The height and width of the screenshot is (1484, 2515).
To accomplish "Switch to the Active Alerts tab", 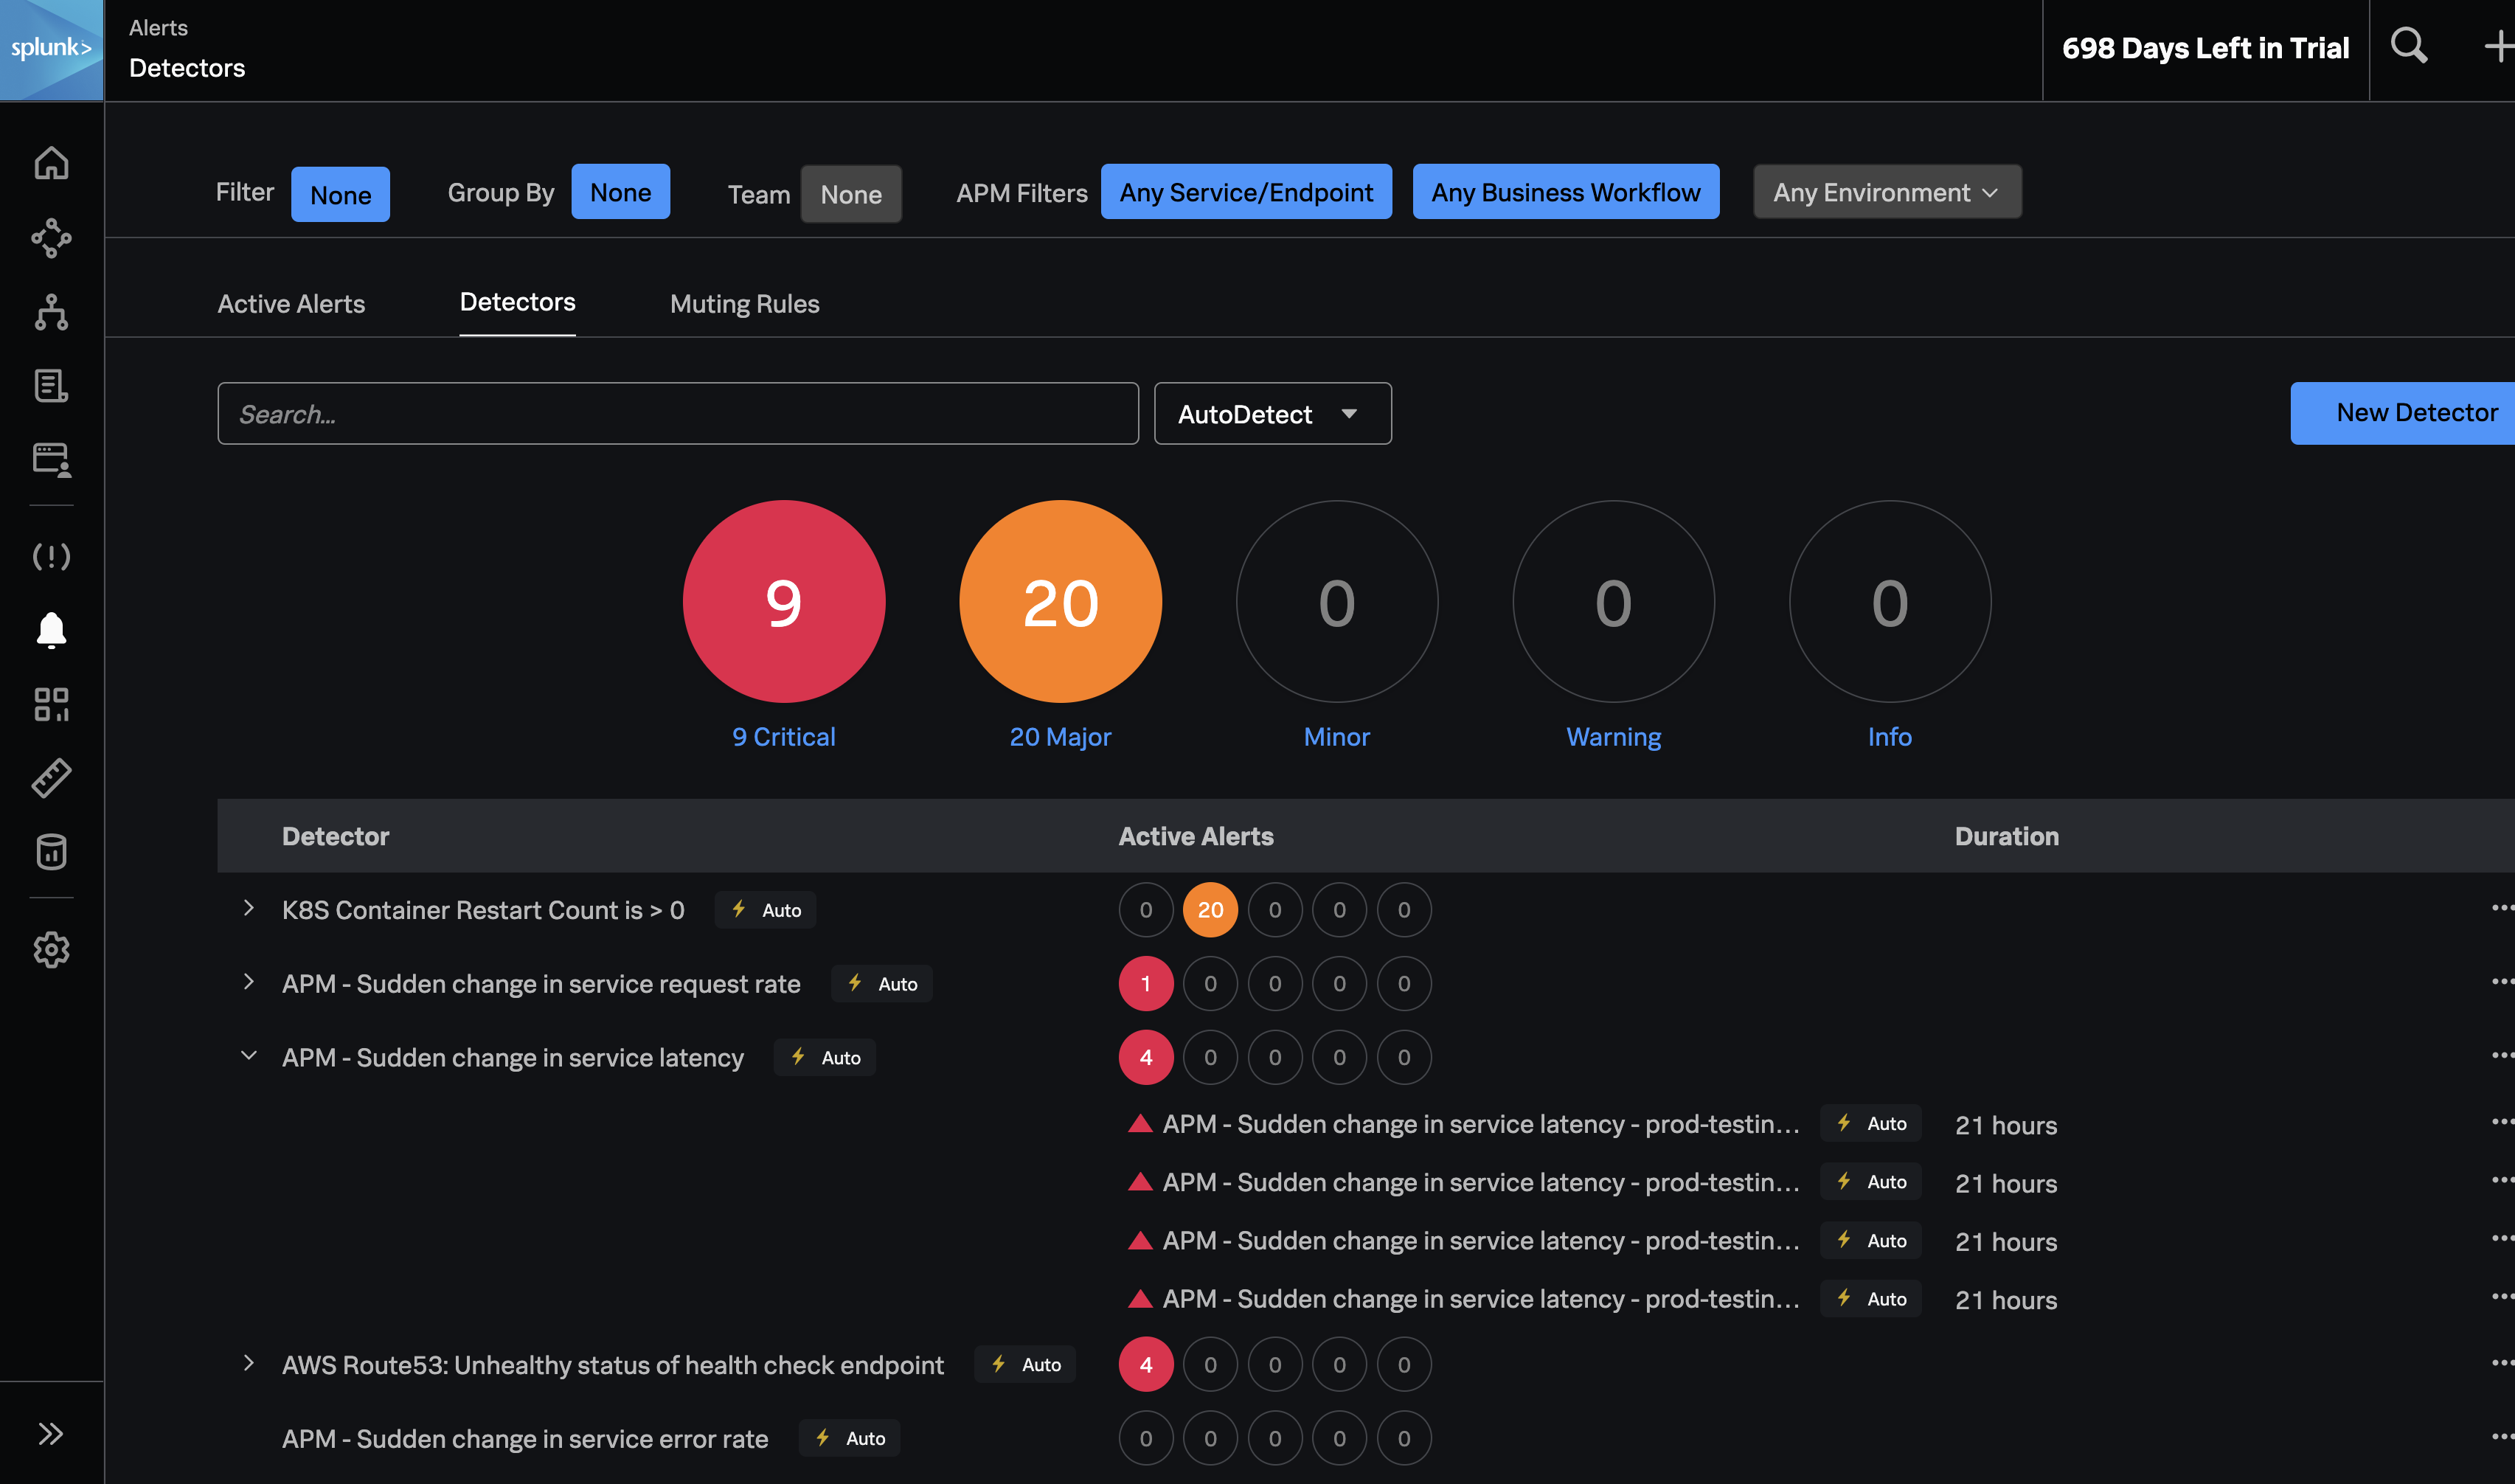I will (x=291, y=303).
